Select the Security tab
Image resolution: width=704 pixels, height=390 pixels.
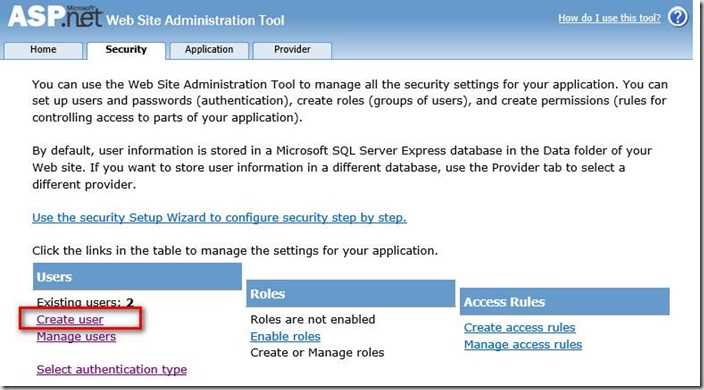click(126, 50)
